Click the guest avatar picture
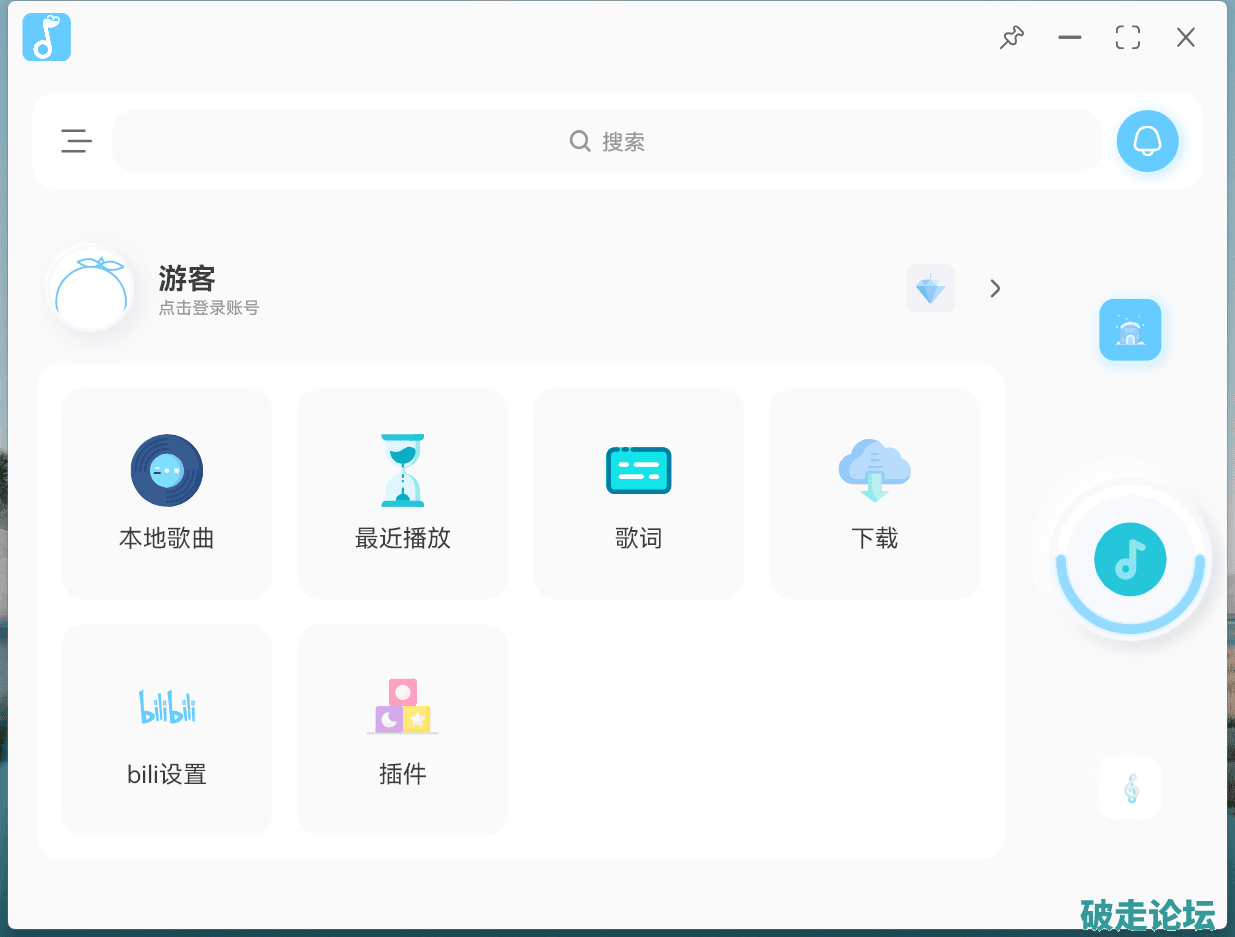This screenshot has width=1235, height=937. (x=90, y=289)
